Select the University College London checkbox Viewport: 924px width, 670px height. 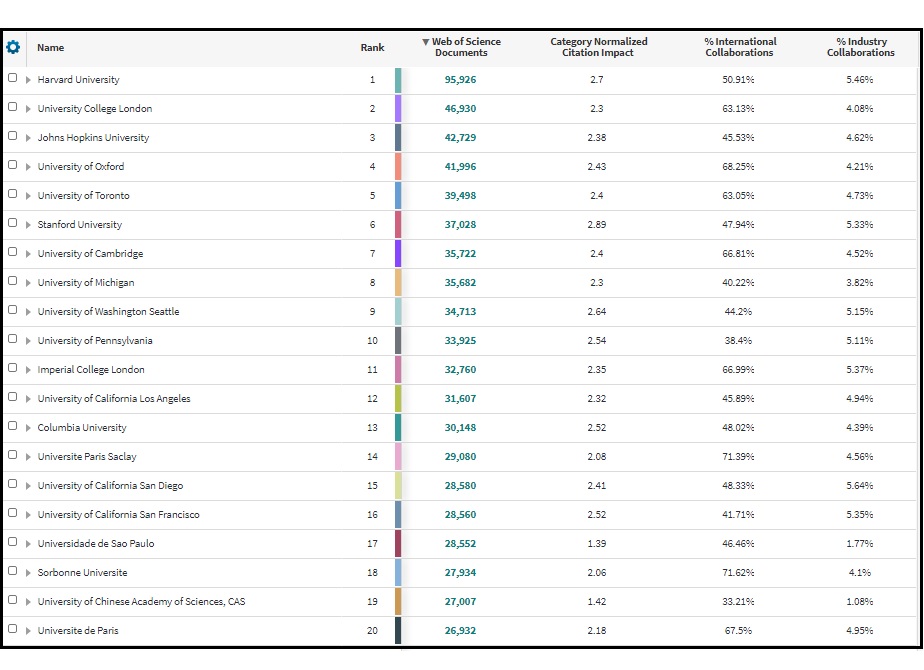[12, 107]
